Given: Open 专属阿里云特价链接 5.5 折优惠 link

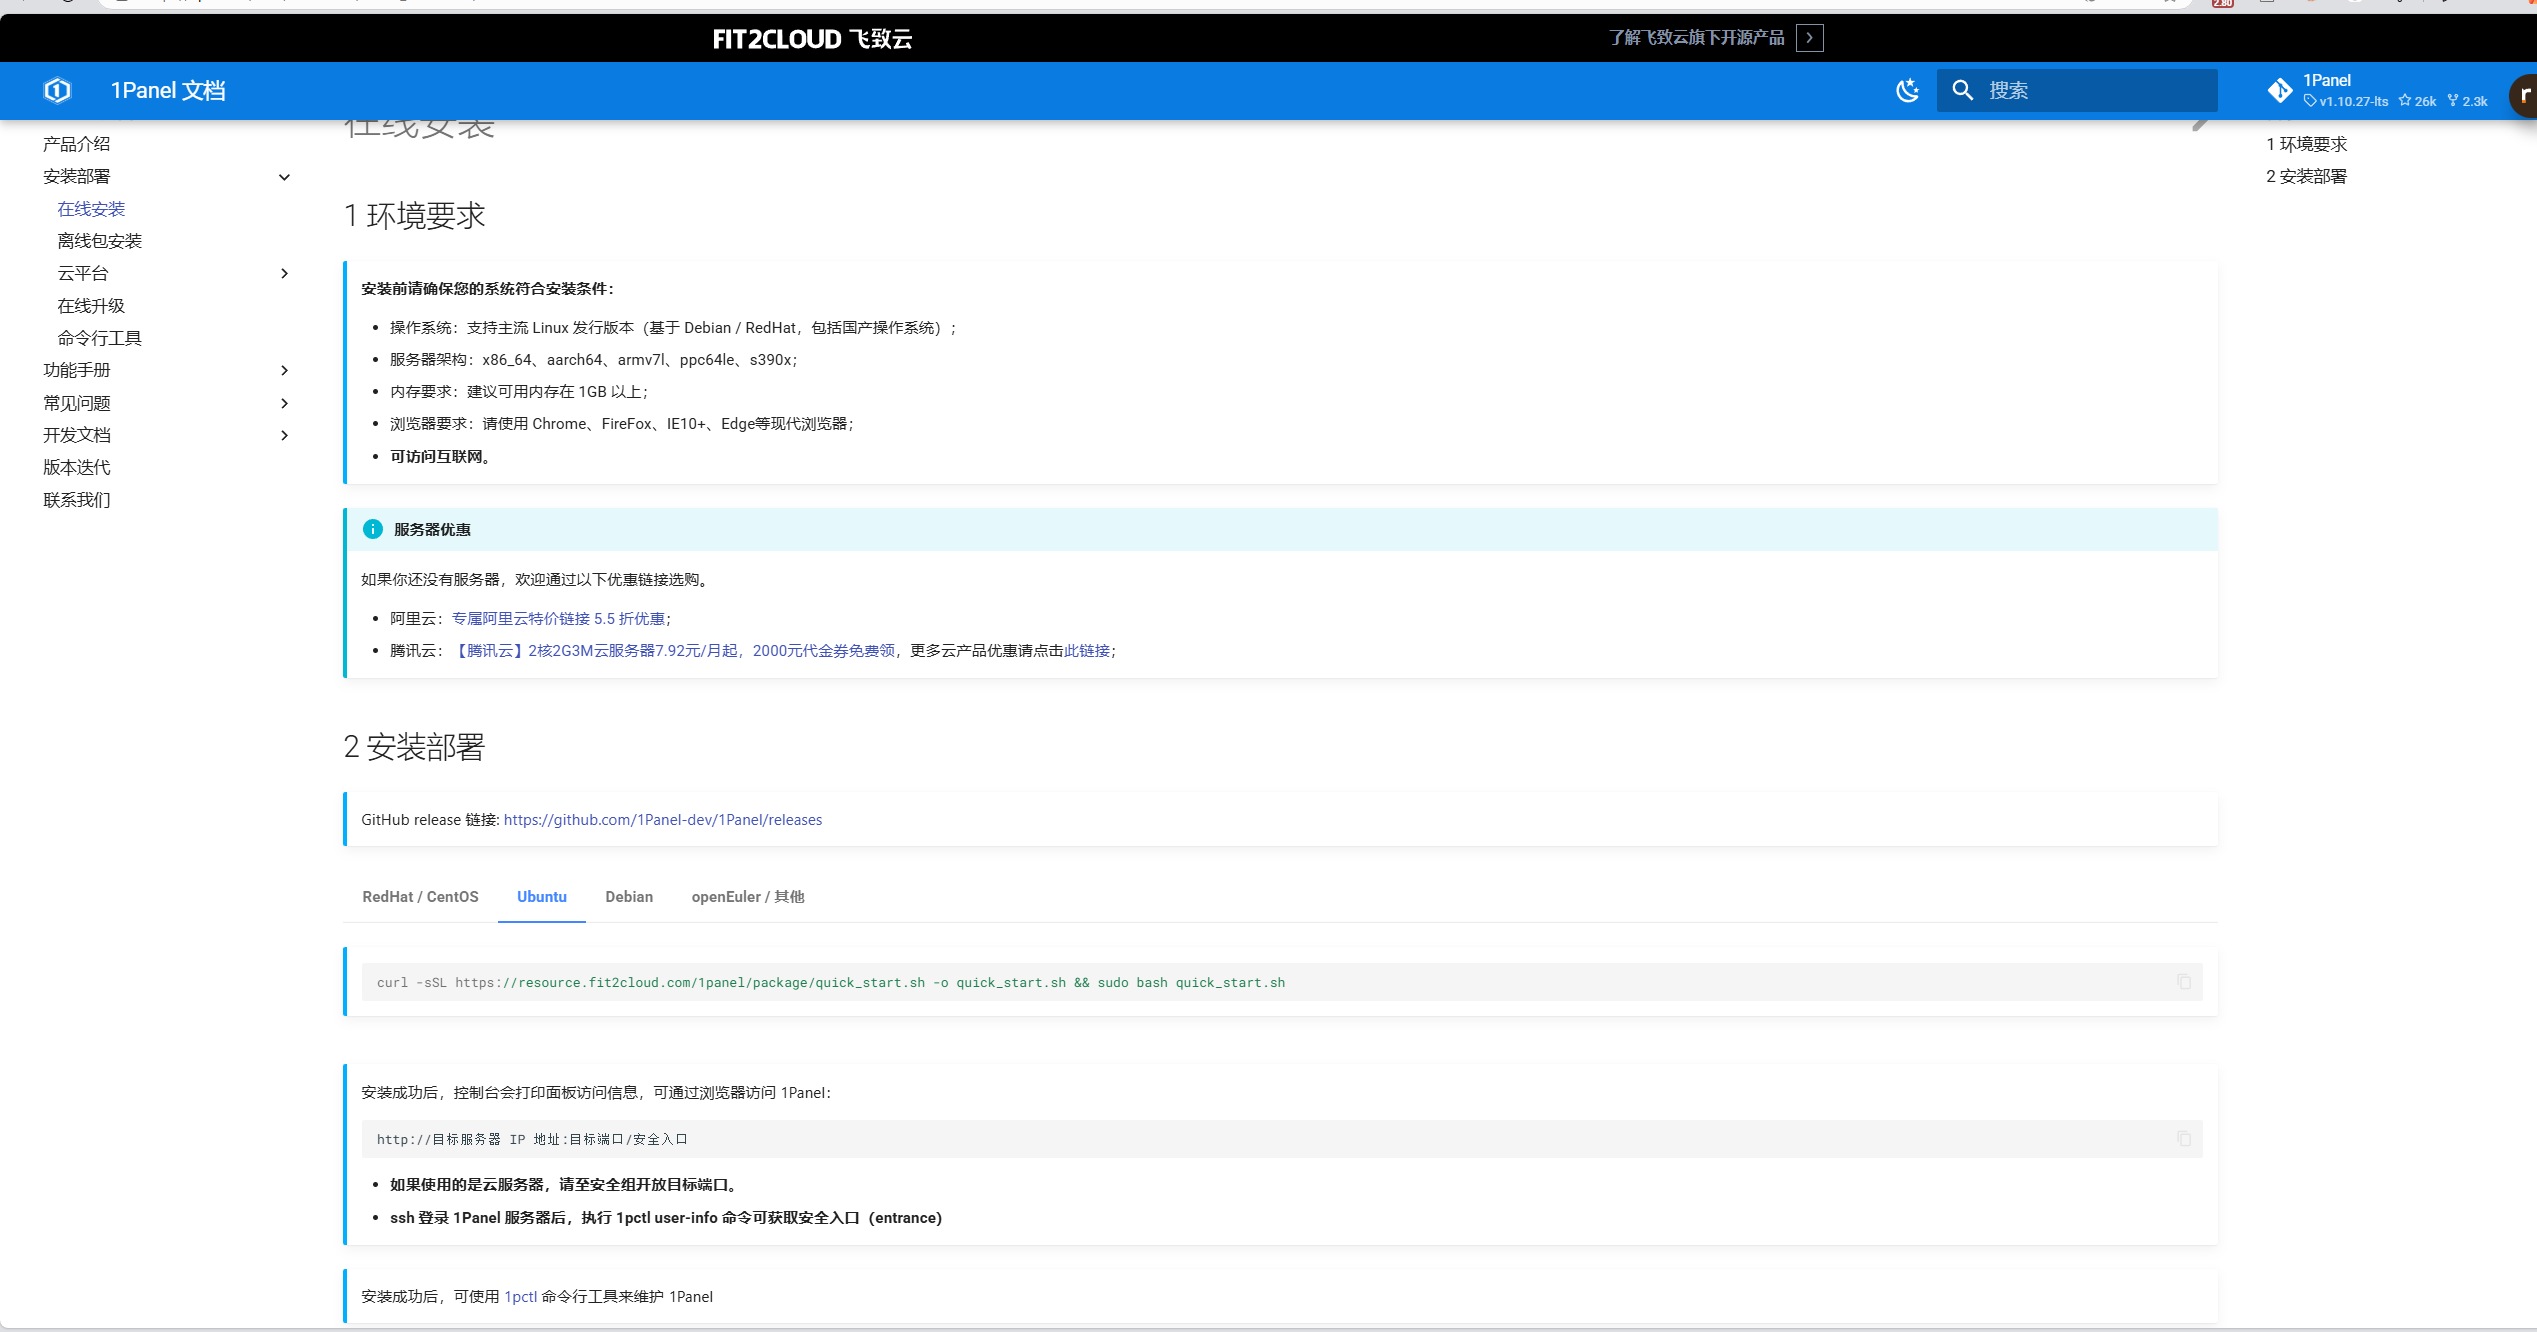Looking at the screenshot, I should (558, 619).
